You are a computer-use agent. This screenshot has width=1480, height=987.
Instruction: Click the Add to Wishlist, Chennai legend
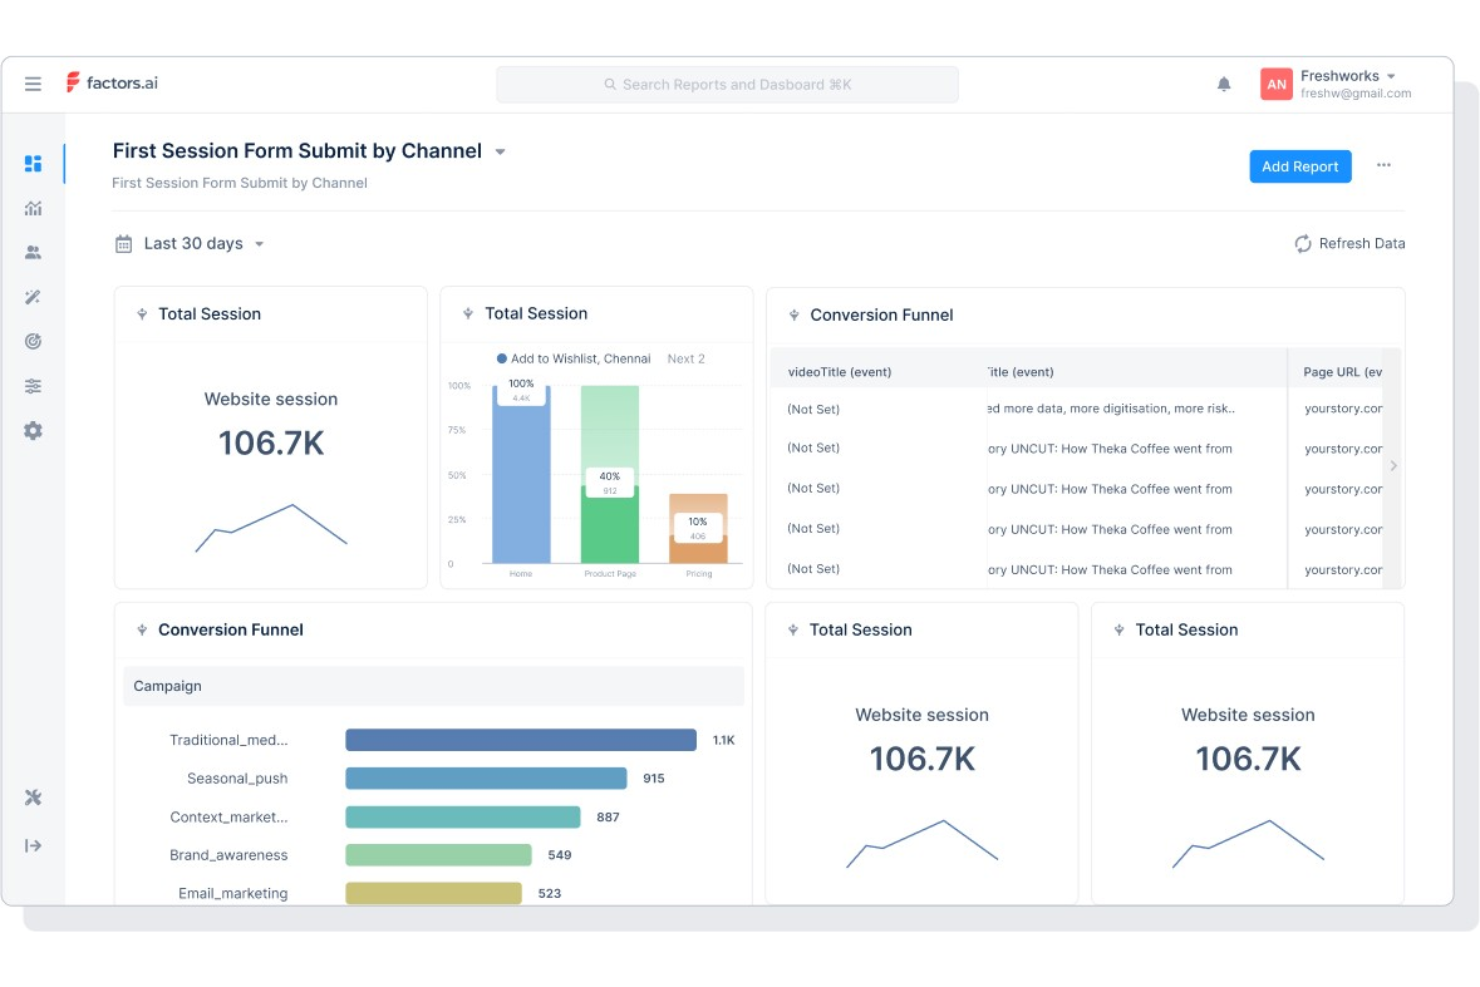pyautogui.click(x=573, y=359)
